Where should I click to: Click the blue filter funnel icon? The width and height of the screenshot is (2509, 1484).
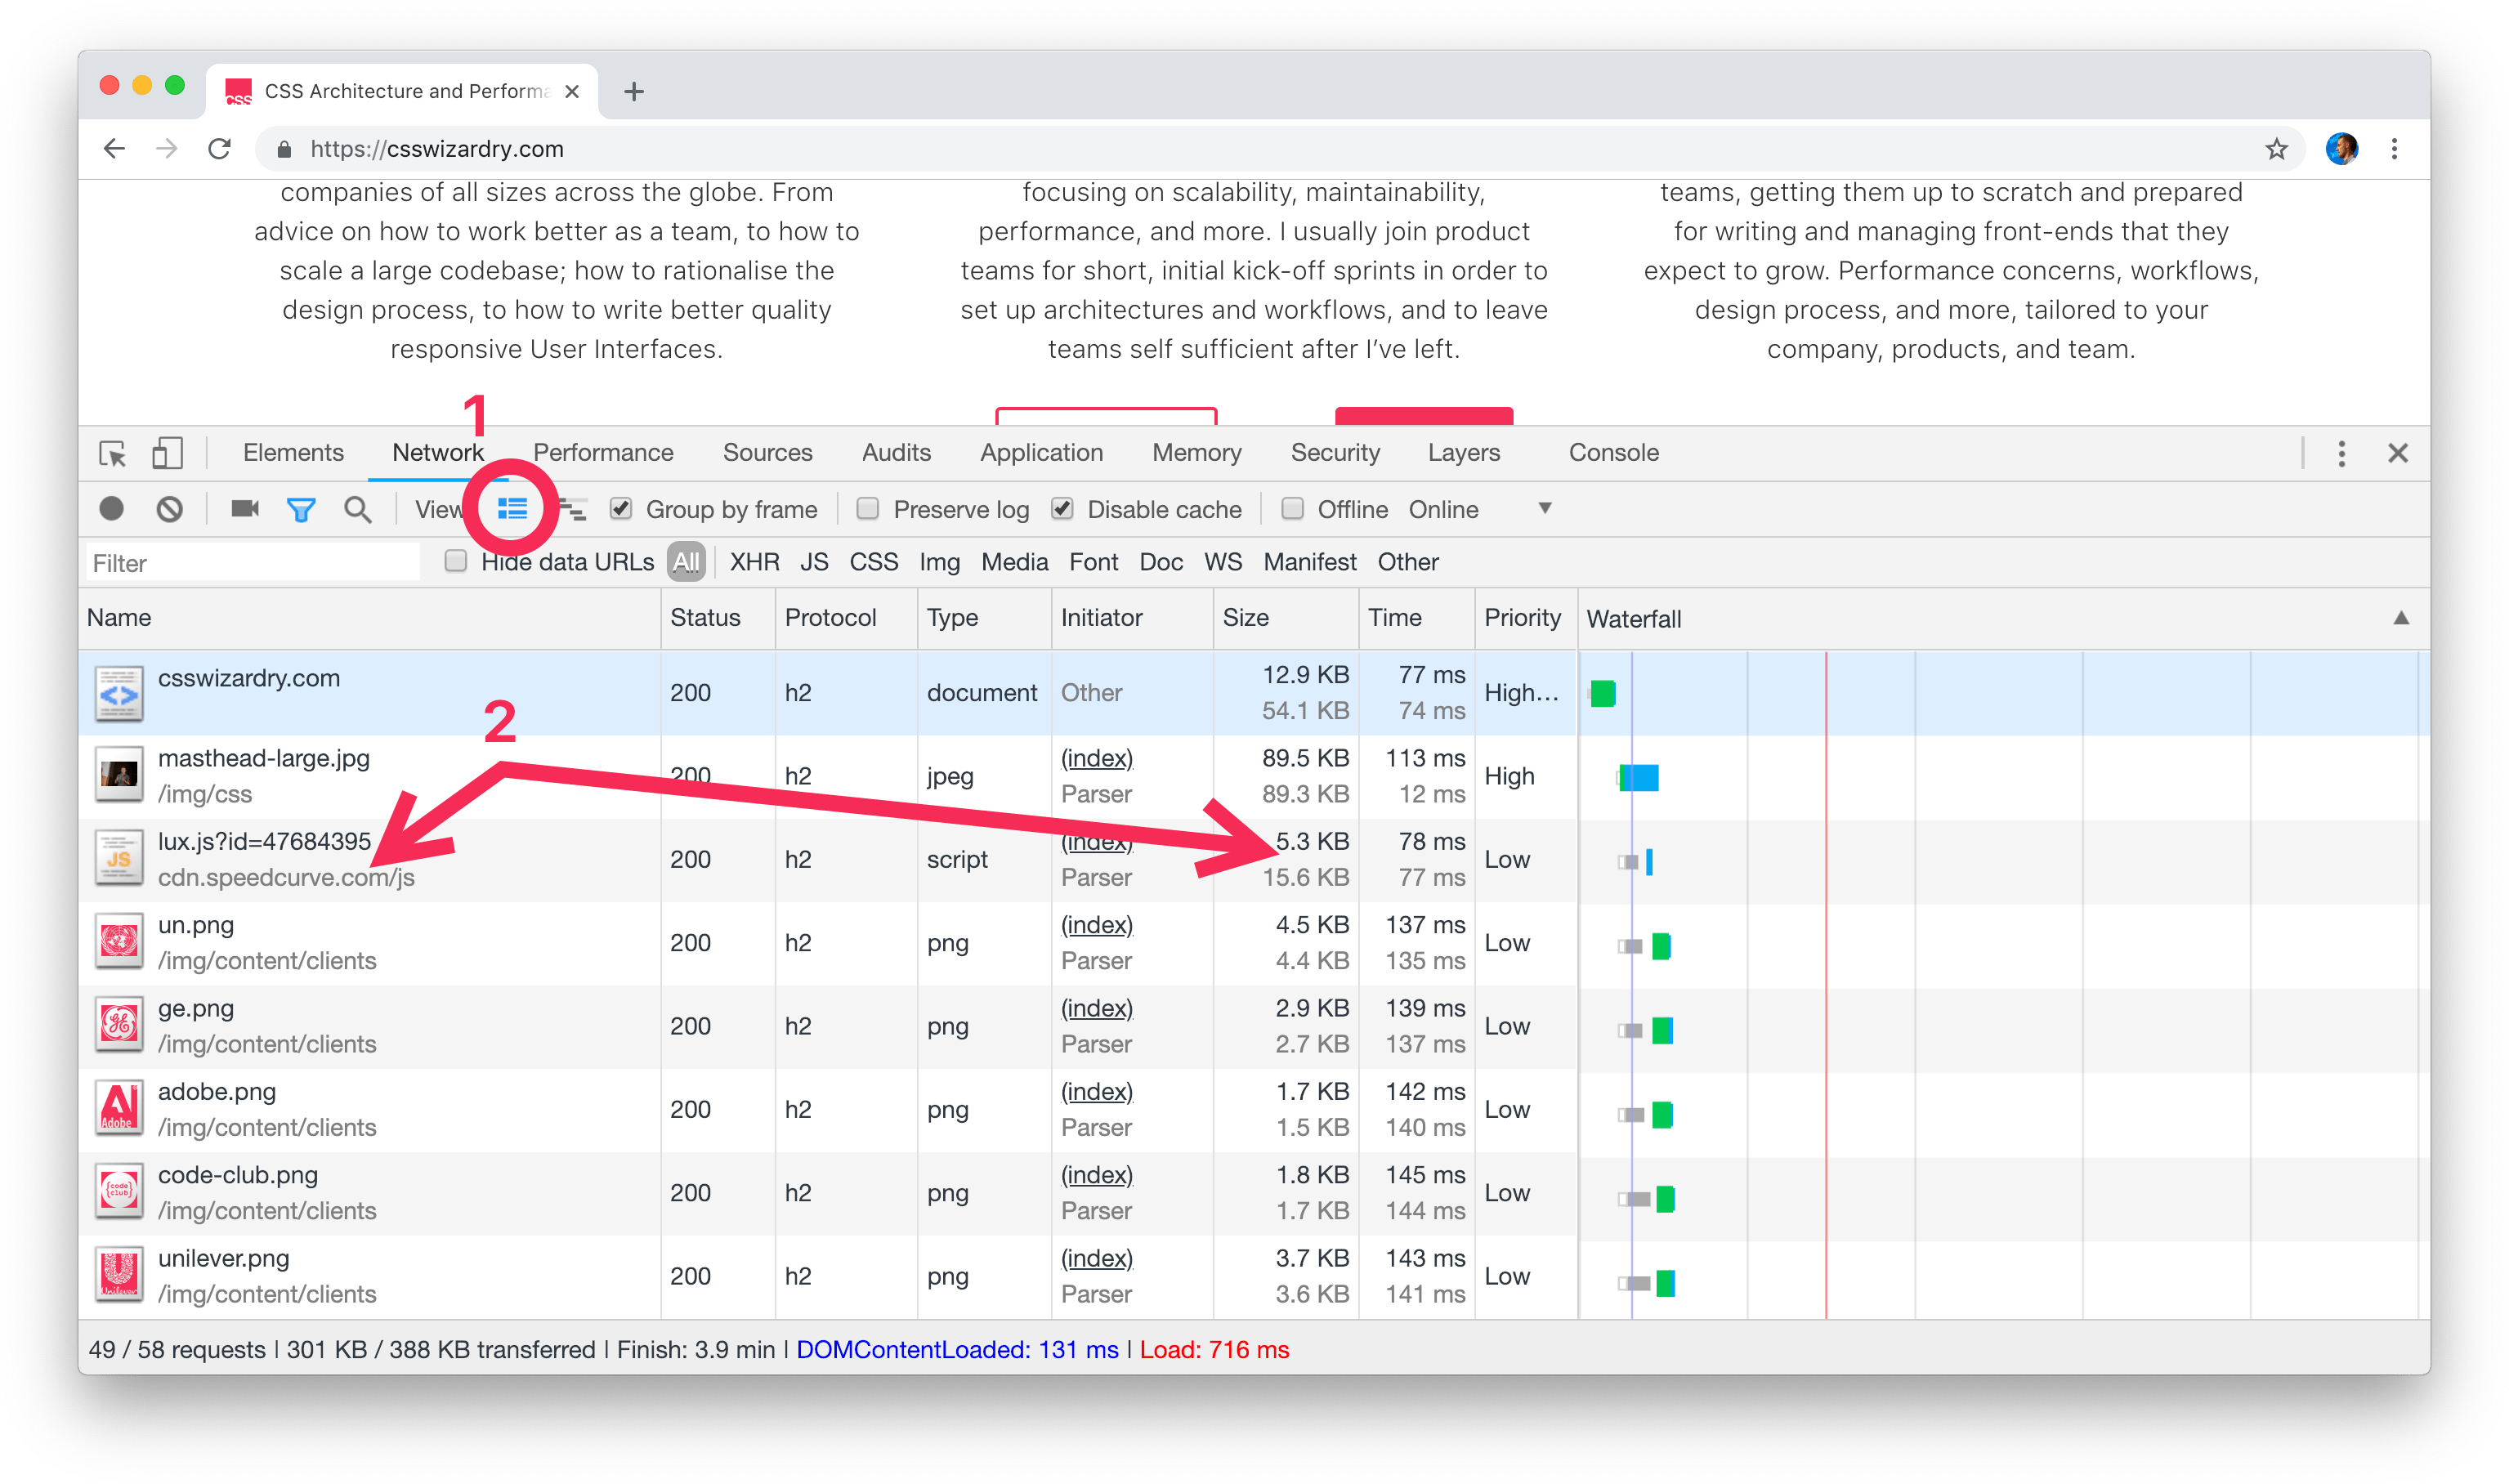[300, 510]
